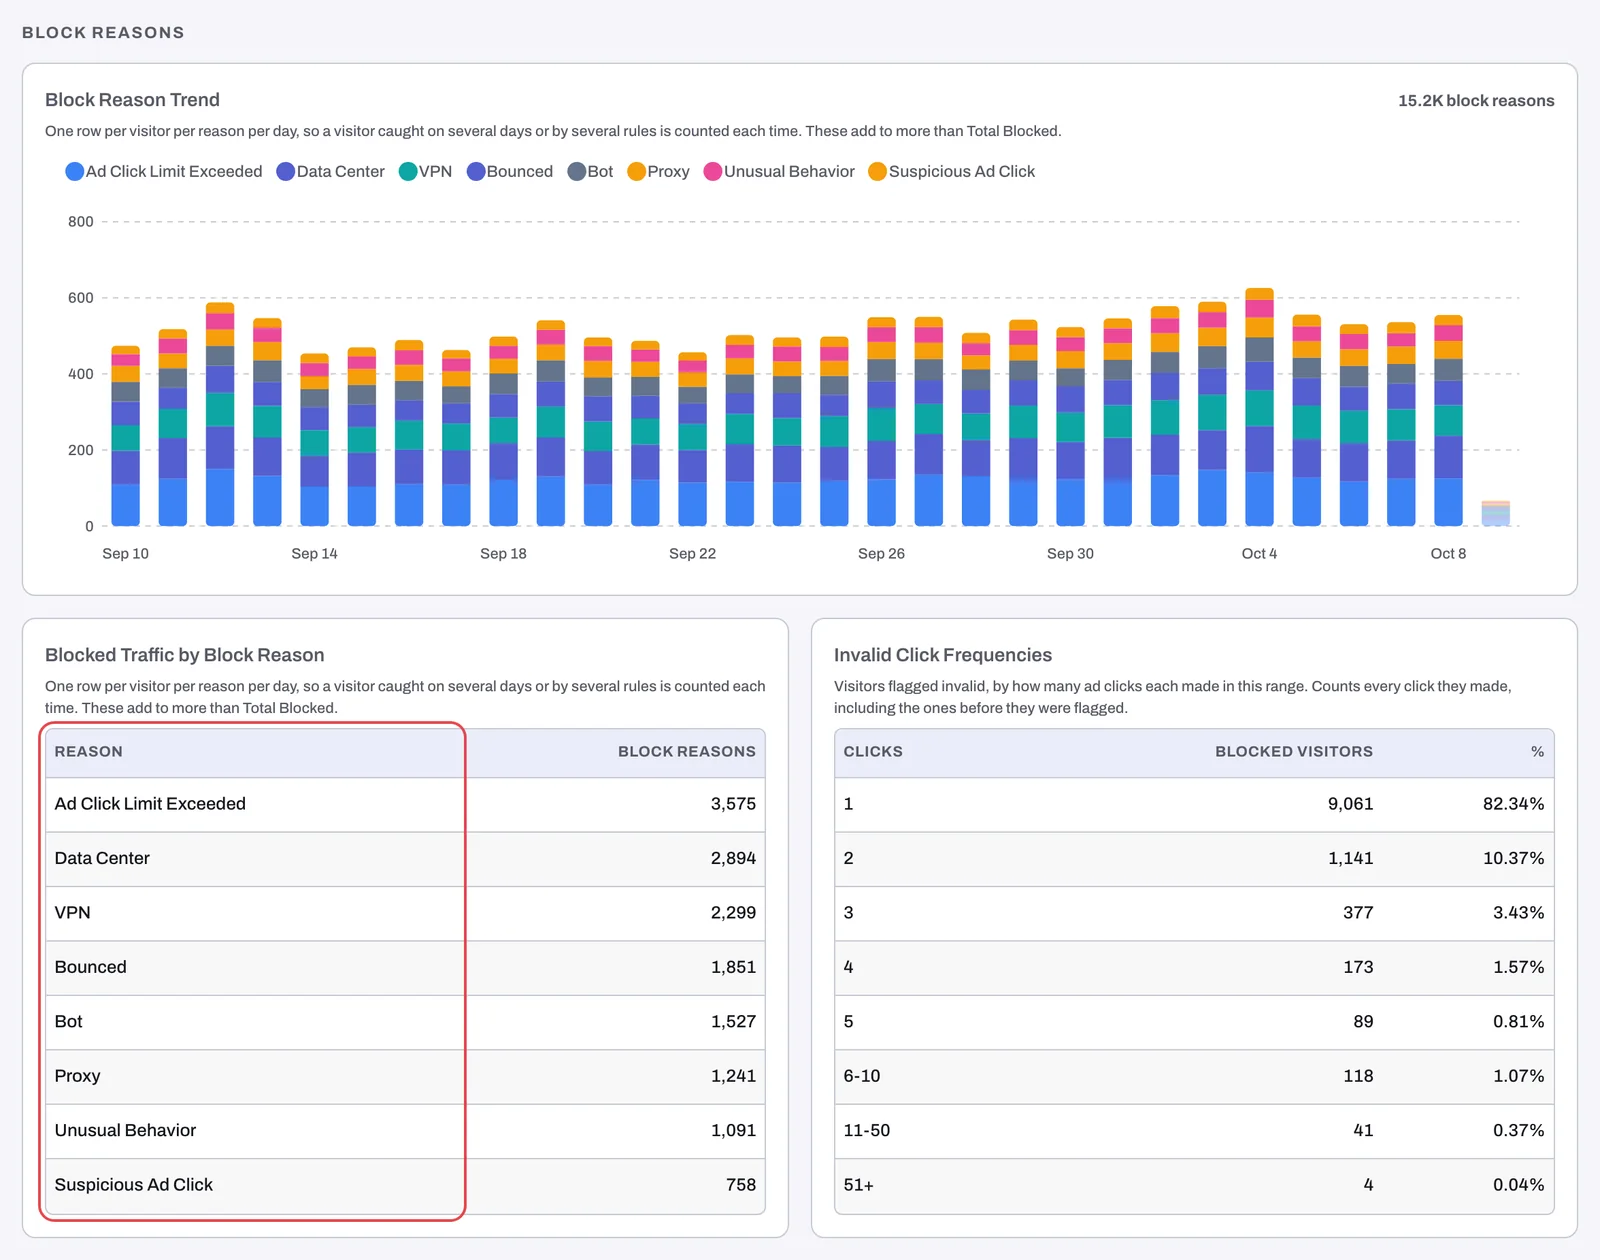Toggle the Bounced legend series

[x=510, y=171]
